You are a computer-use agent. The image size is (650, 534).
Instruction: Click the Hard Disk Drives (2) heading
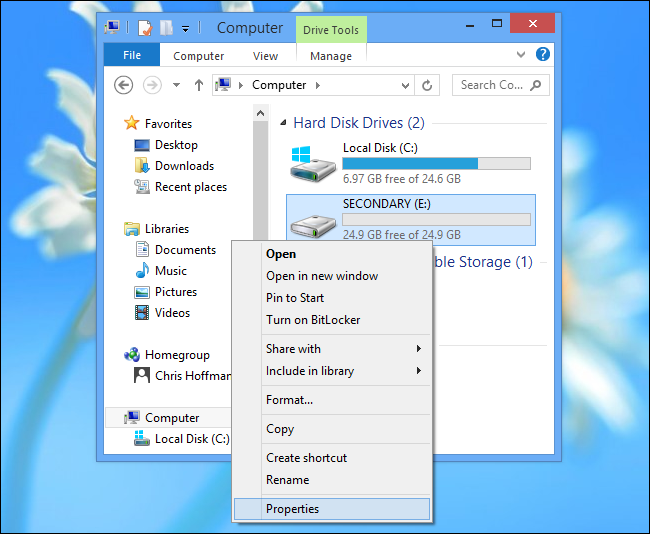click(359, 123)
